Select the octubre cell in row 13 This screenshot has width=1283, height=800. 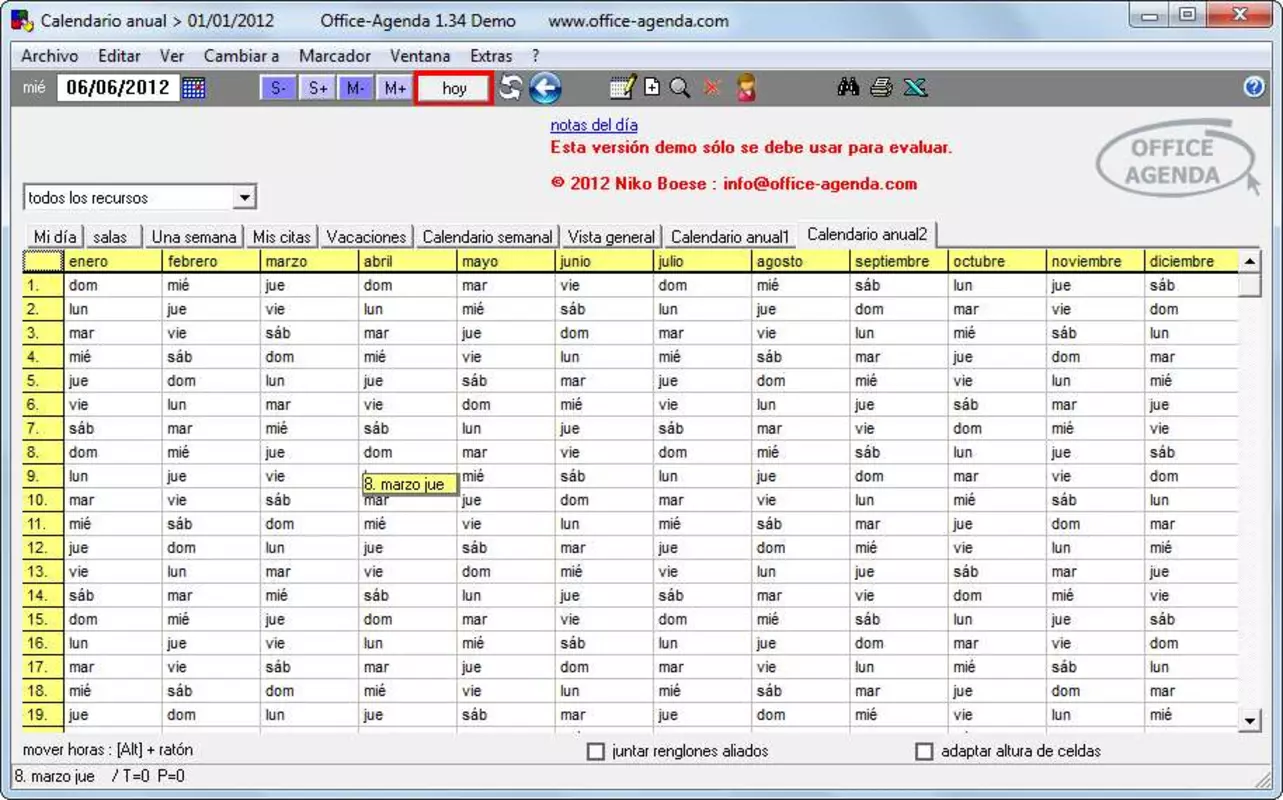point(997,572)
